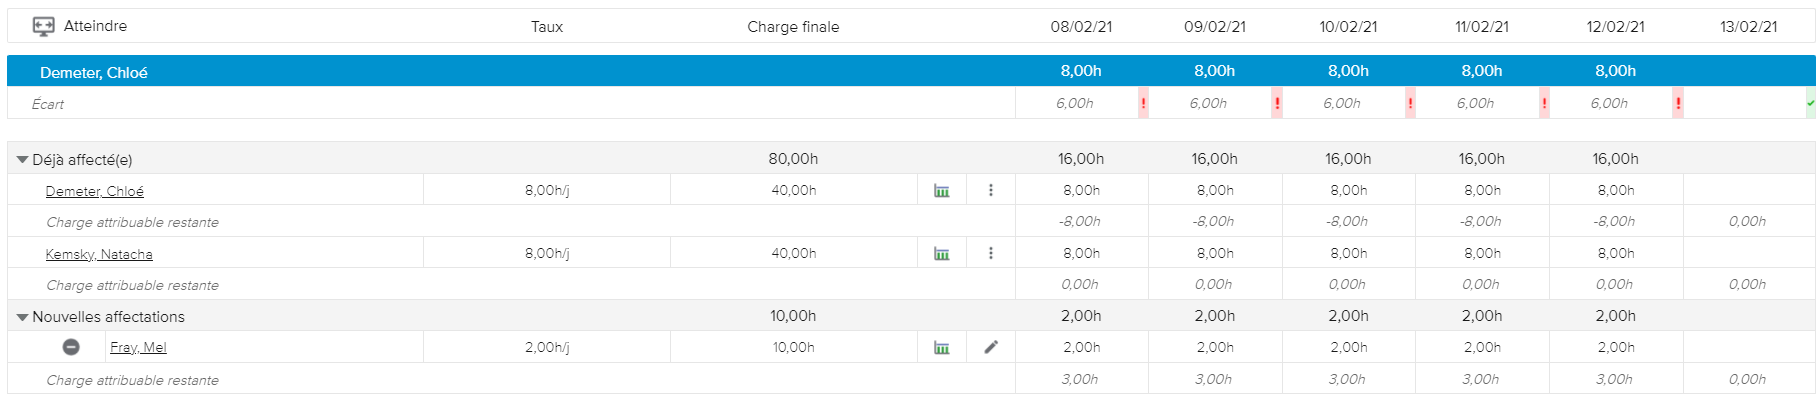Open three-dot menu for Kemsky, Natacha
Image resolution: width=1816 pixels, height=404 pixels.
[x=991, y=253]
